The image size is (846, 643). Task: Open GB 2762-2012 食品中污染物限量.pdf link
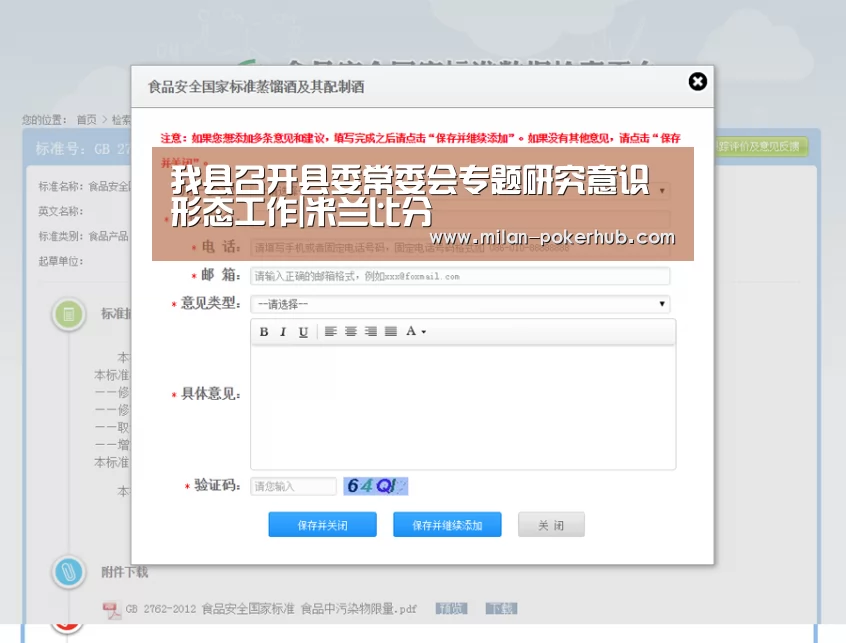271,609
